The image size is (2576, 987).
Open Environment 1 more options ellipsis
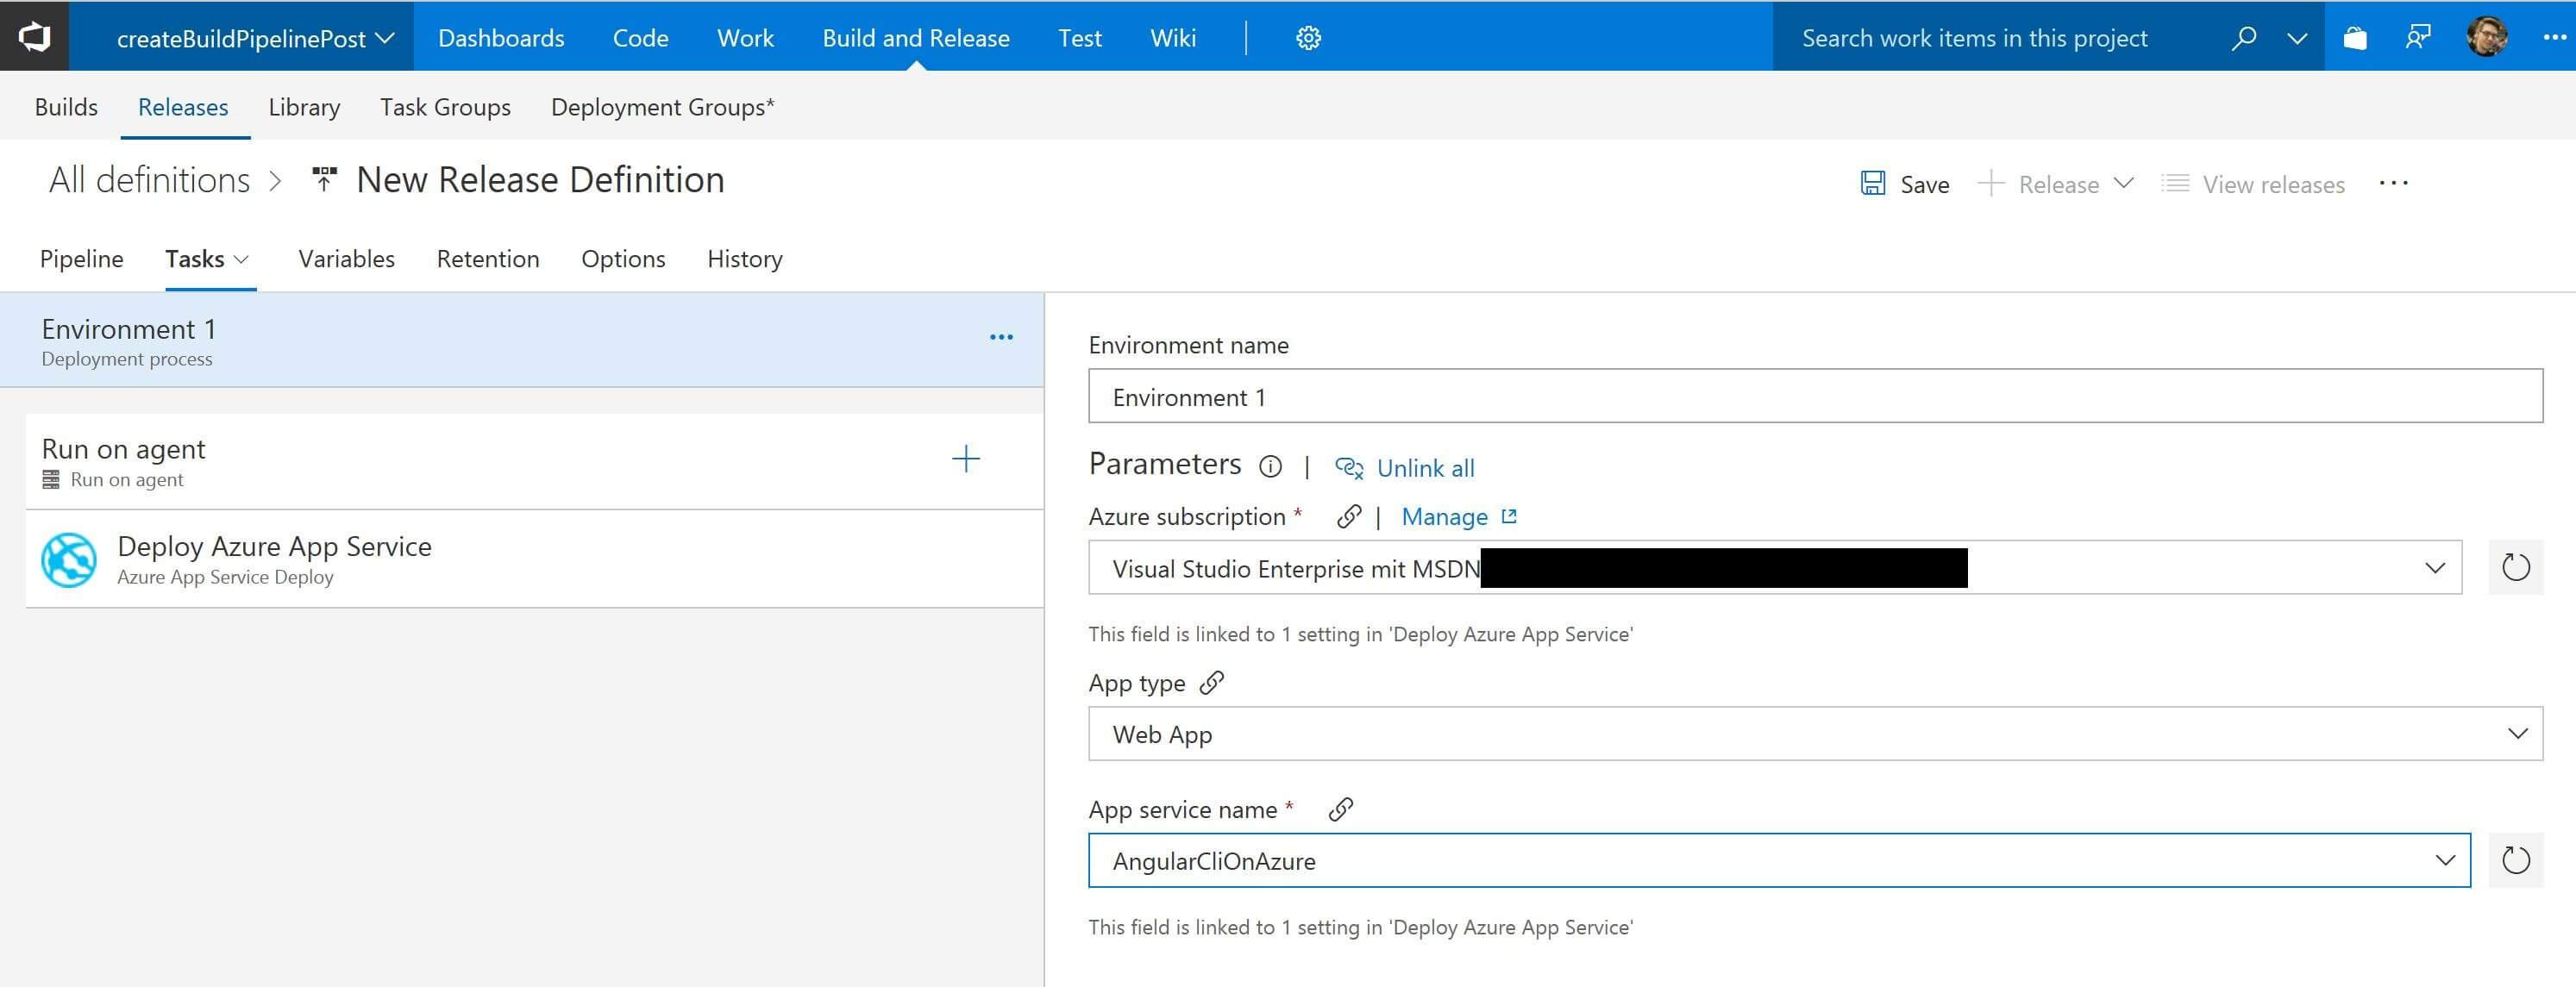(1001, 338)
